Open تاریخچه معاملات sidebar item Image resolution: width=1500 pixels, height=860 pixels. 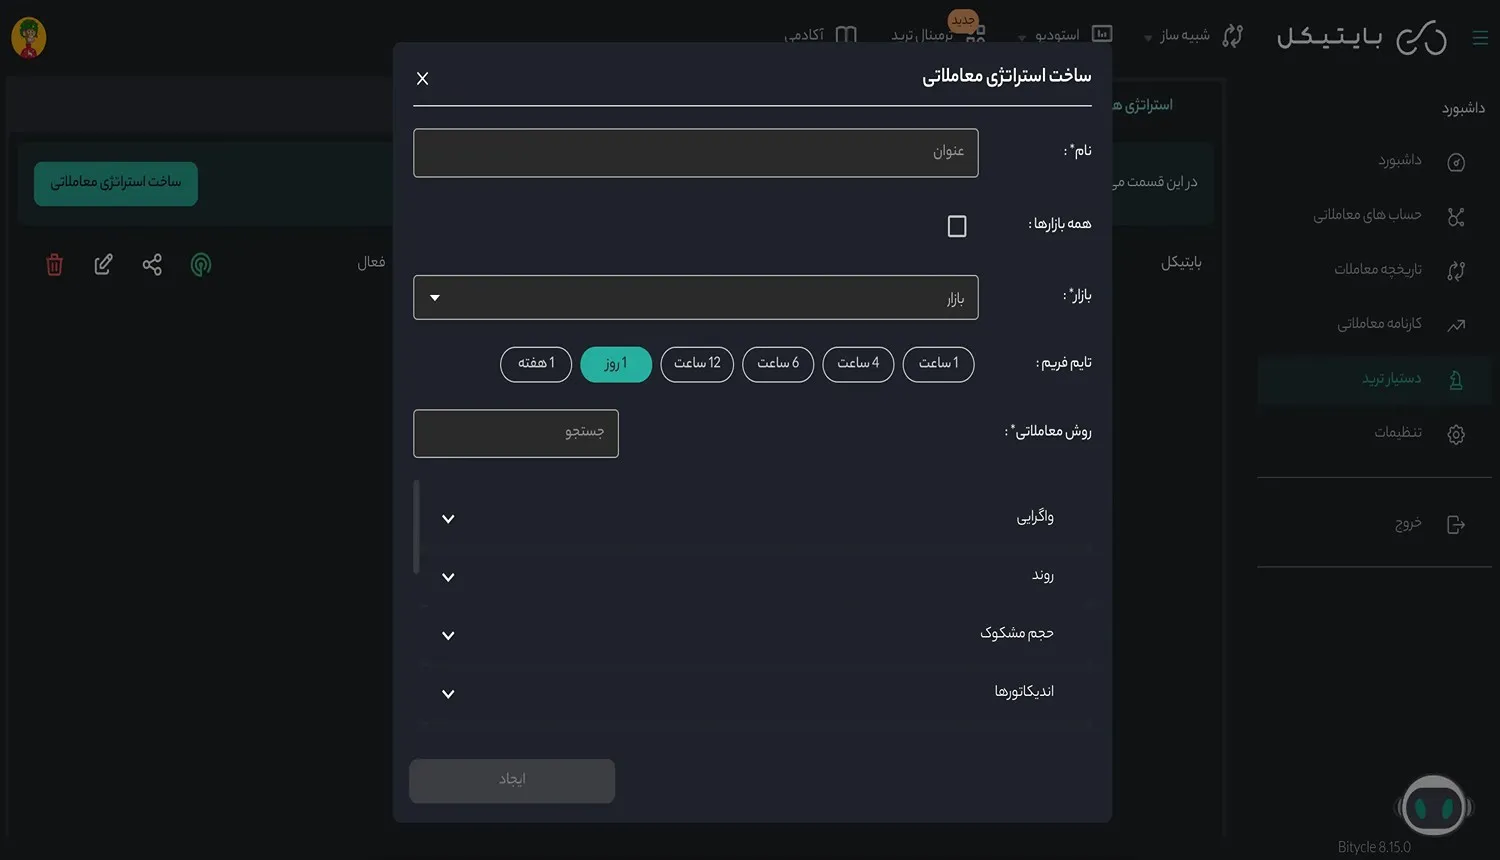[1378, 269]
